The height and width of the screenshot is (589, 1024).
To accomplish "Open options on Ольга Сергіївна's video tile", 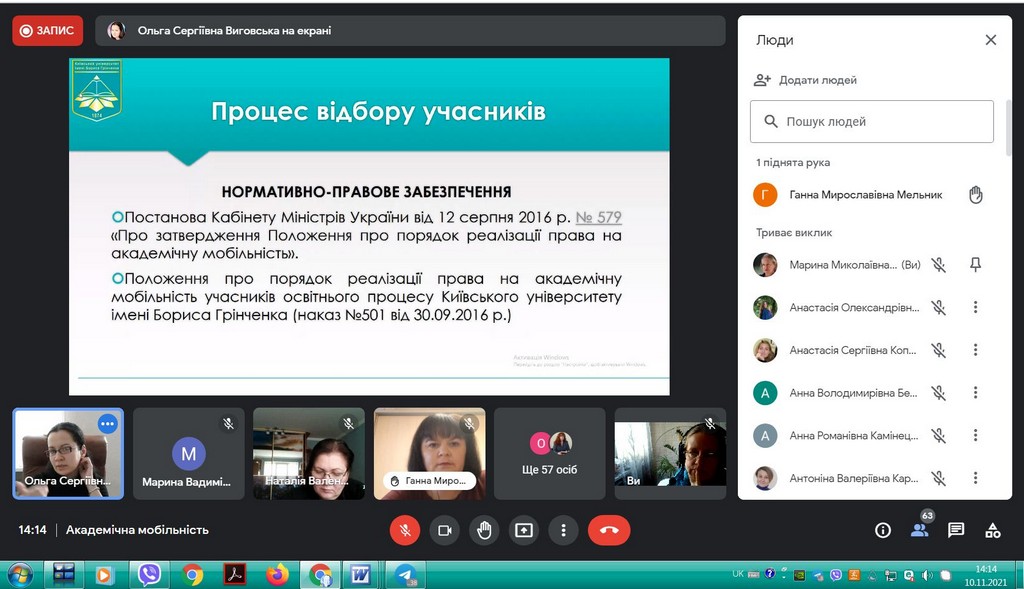I will [108, 424].
